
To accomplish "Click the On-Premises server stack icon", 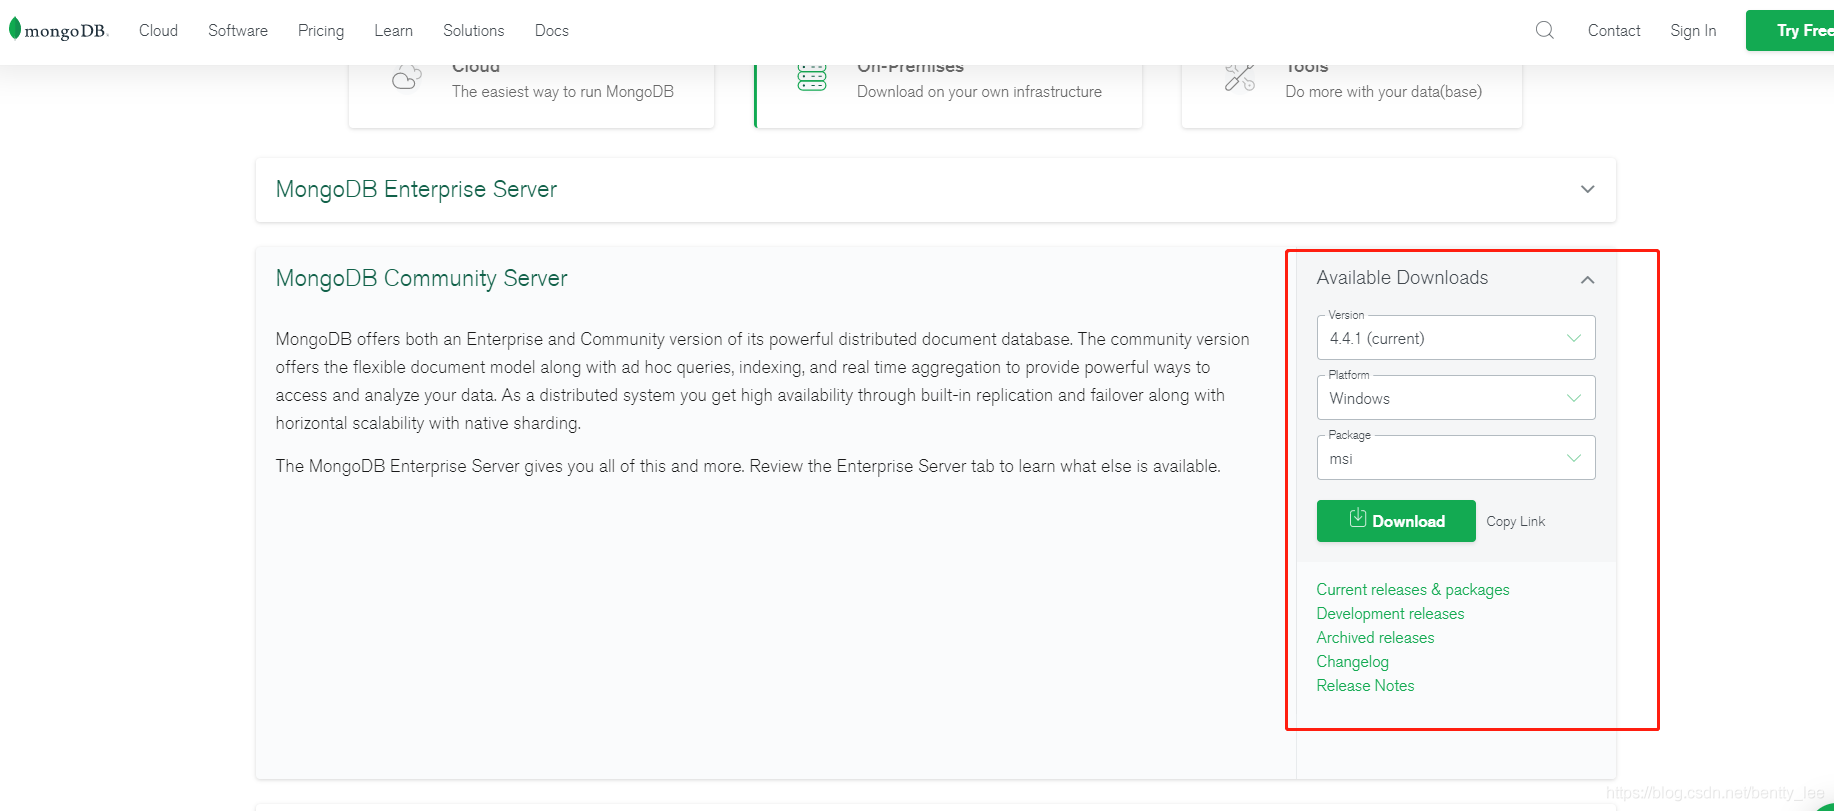I will (812, 77).
